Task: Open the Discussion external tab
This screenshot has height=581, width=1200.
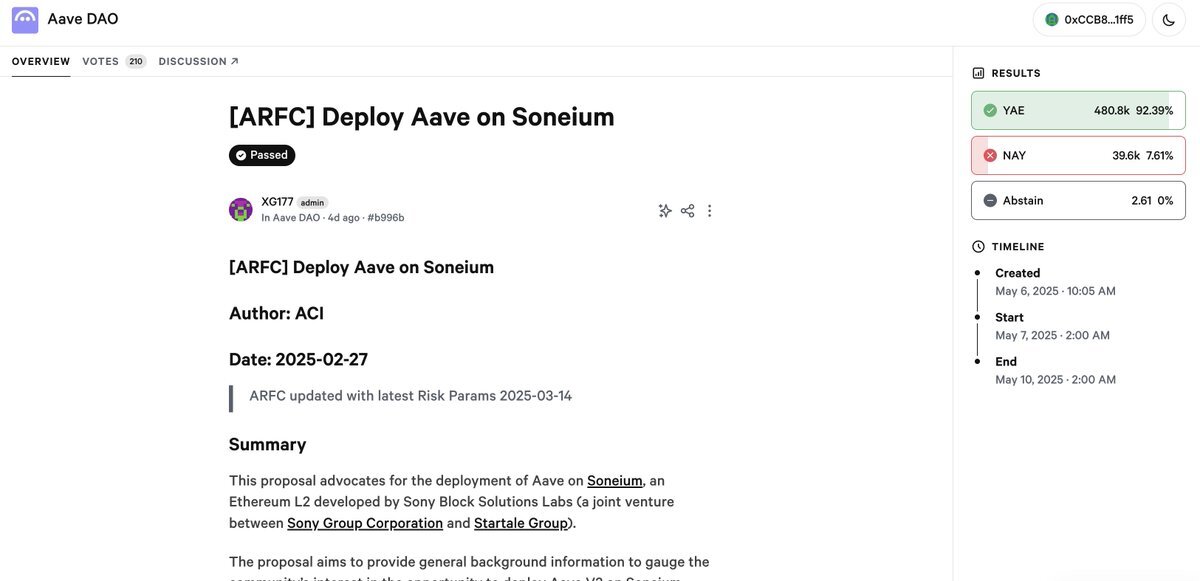Action: click(x=199, y=61)
